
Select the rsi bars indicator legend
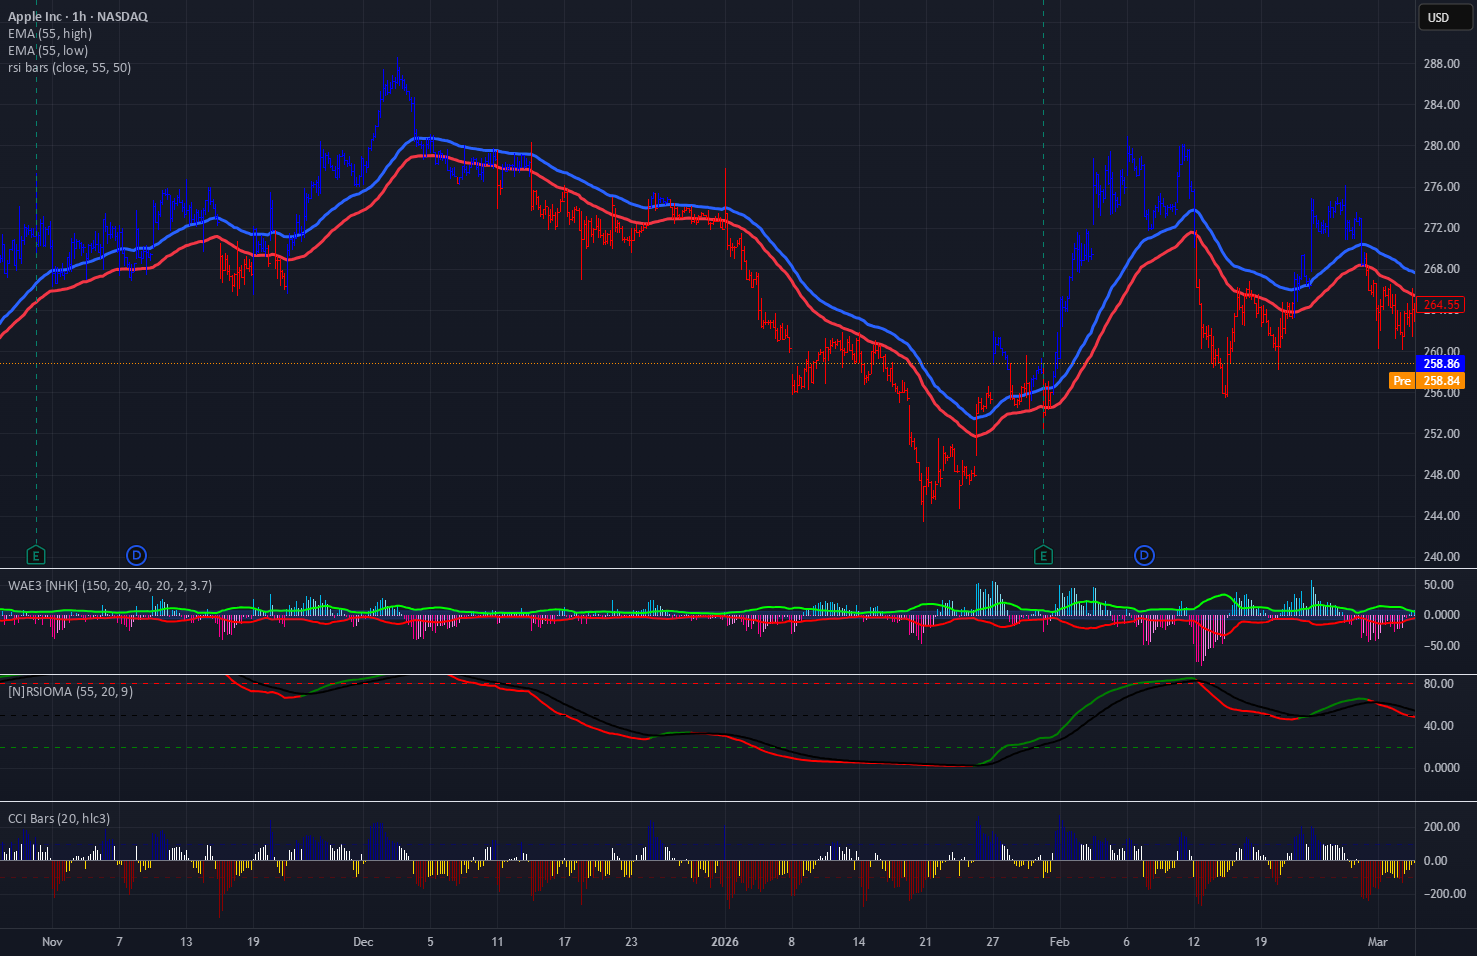point(69,67)
